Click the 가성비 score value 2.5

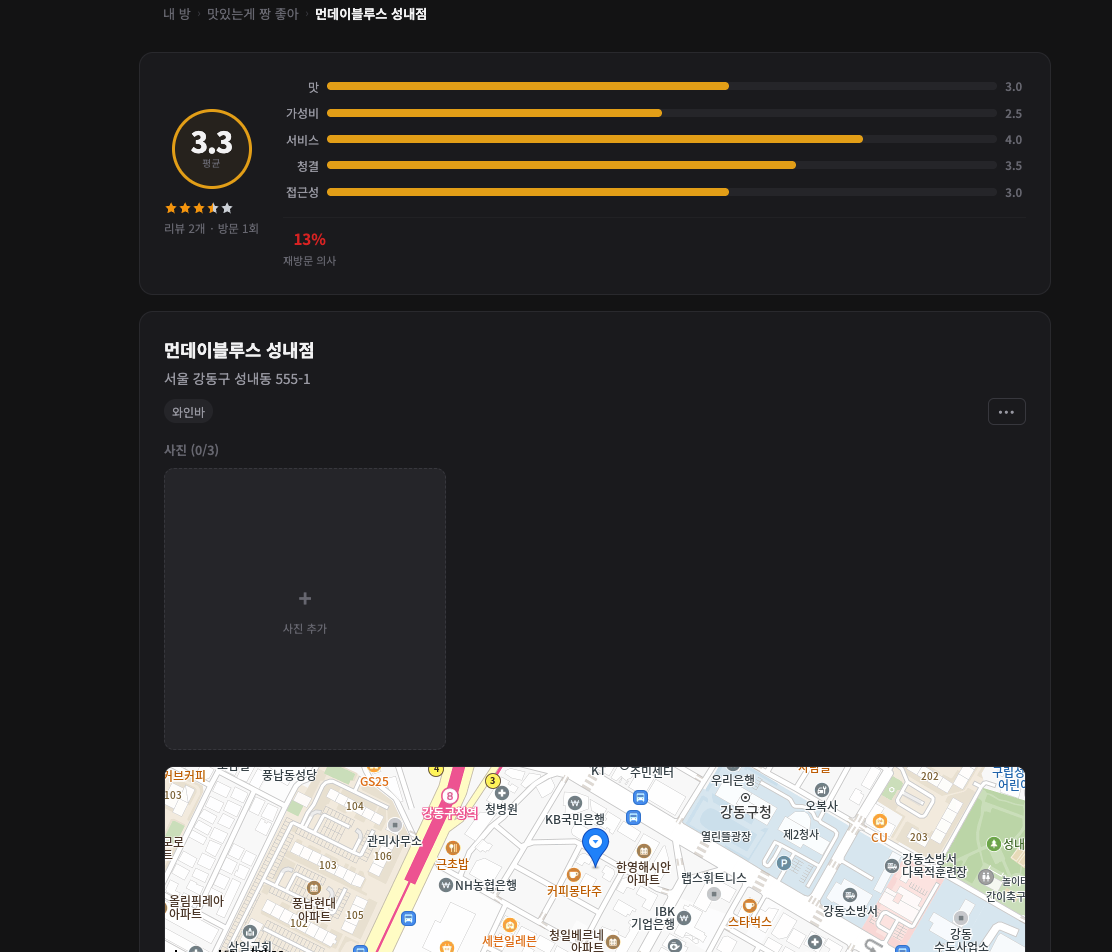(x=1013, y=114)
